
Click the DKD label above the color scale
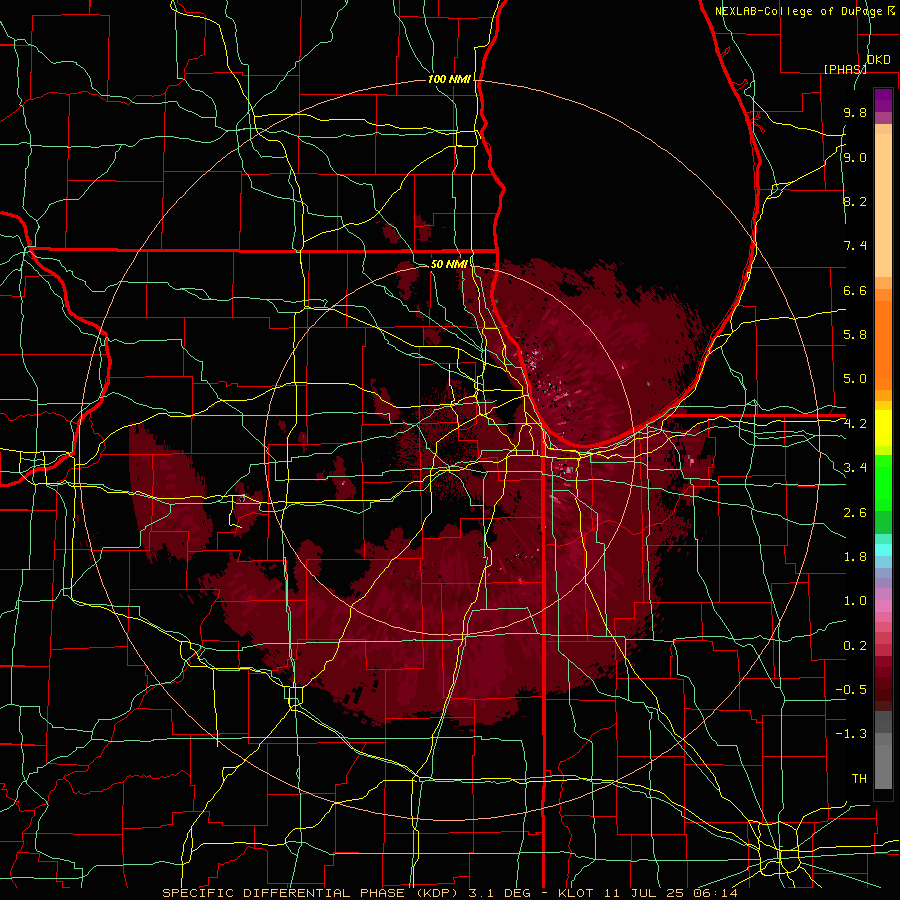pos(879,60)
